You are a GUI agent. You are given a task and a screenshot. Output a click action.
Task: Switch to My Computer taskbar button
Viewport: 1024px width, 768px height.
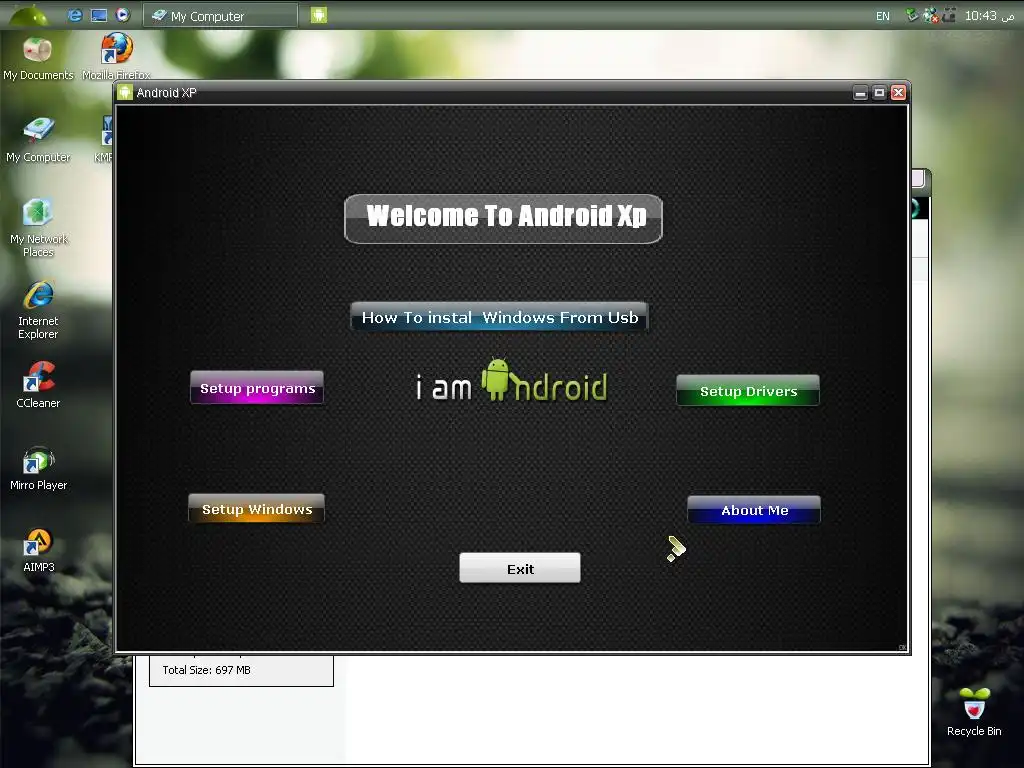pos(221,16)
